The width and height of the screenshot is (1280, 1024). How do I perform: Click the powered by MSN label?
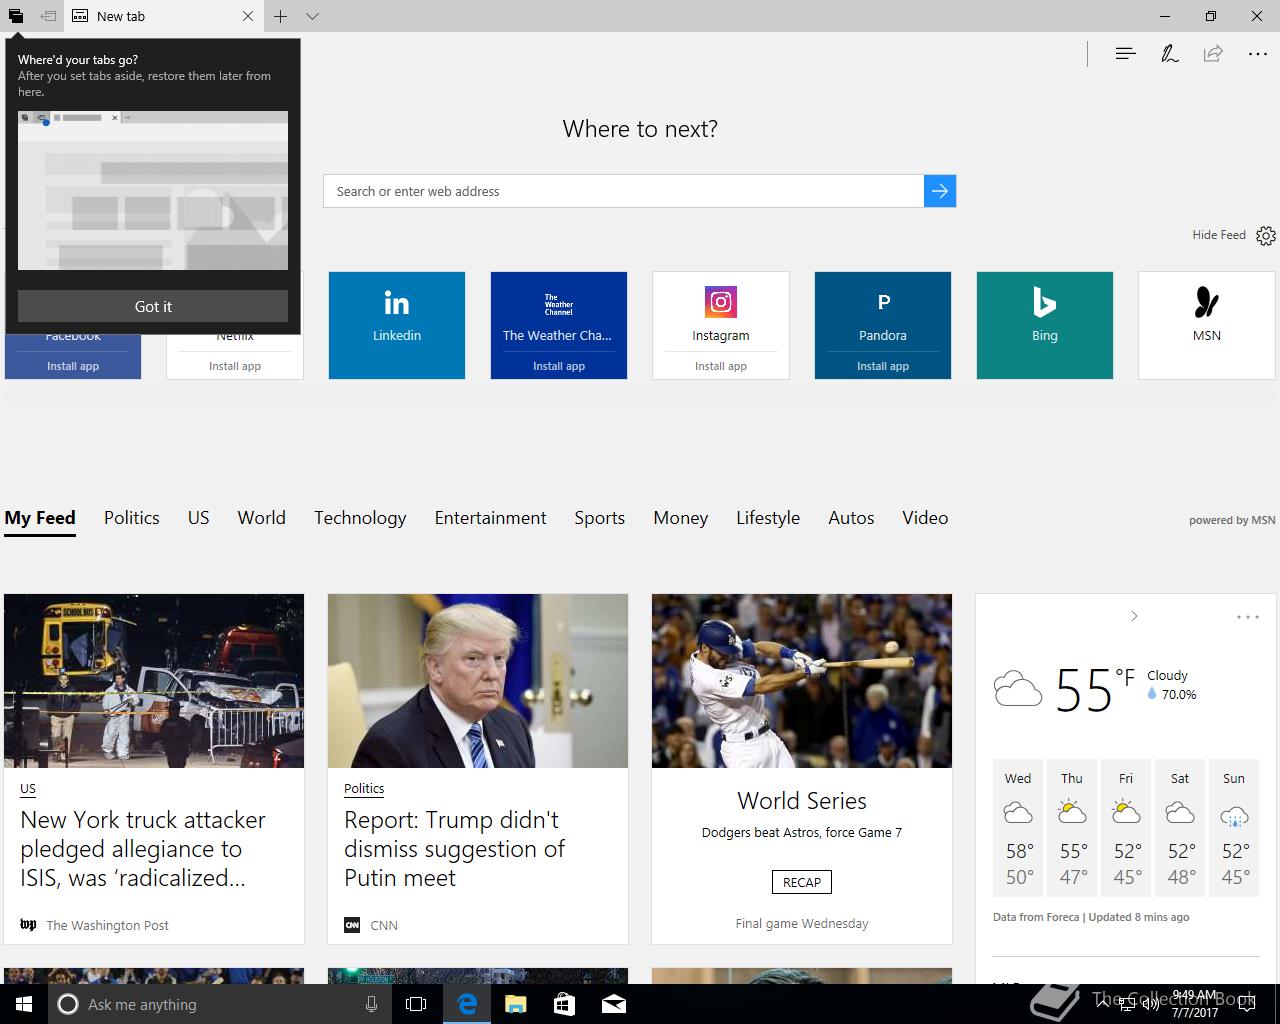coord(1232,520)
